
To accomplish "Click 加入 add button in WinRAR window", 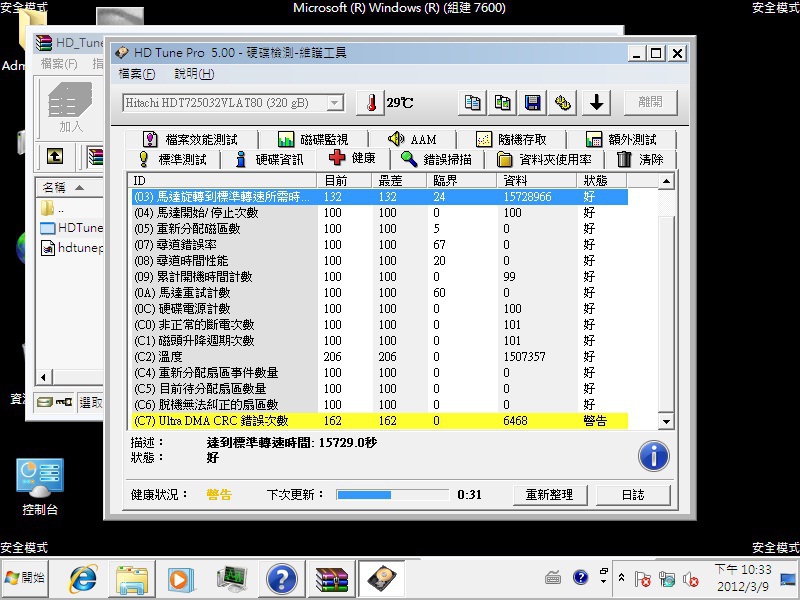I will (71, 108).
